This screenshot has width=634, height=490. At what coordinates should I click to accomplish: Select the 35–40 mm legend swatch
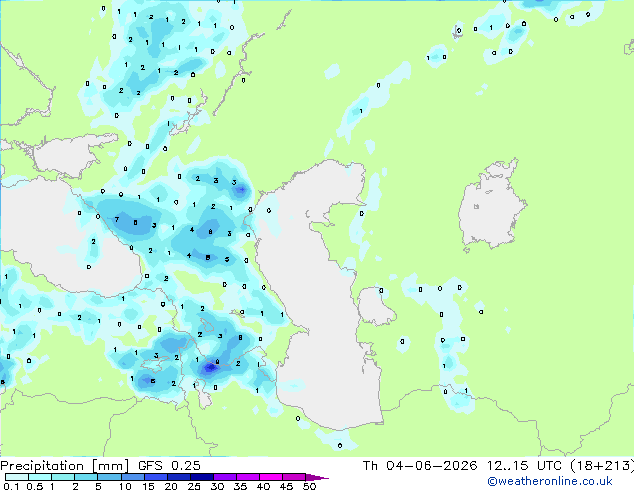pos(248,477)
